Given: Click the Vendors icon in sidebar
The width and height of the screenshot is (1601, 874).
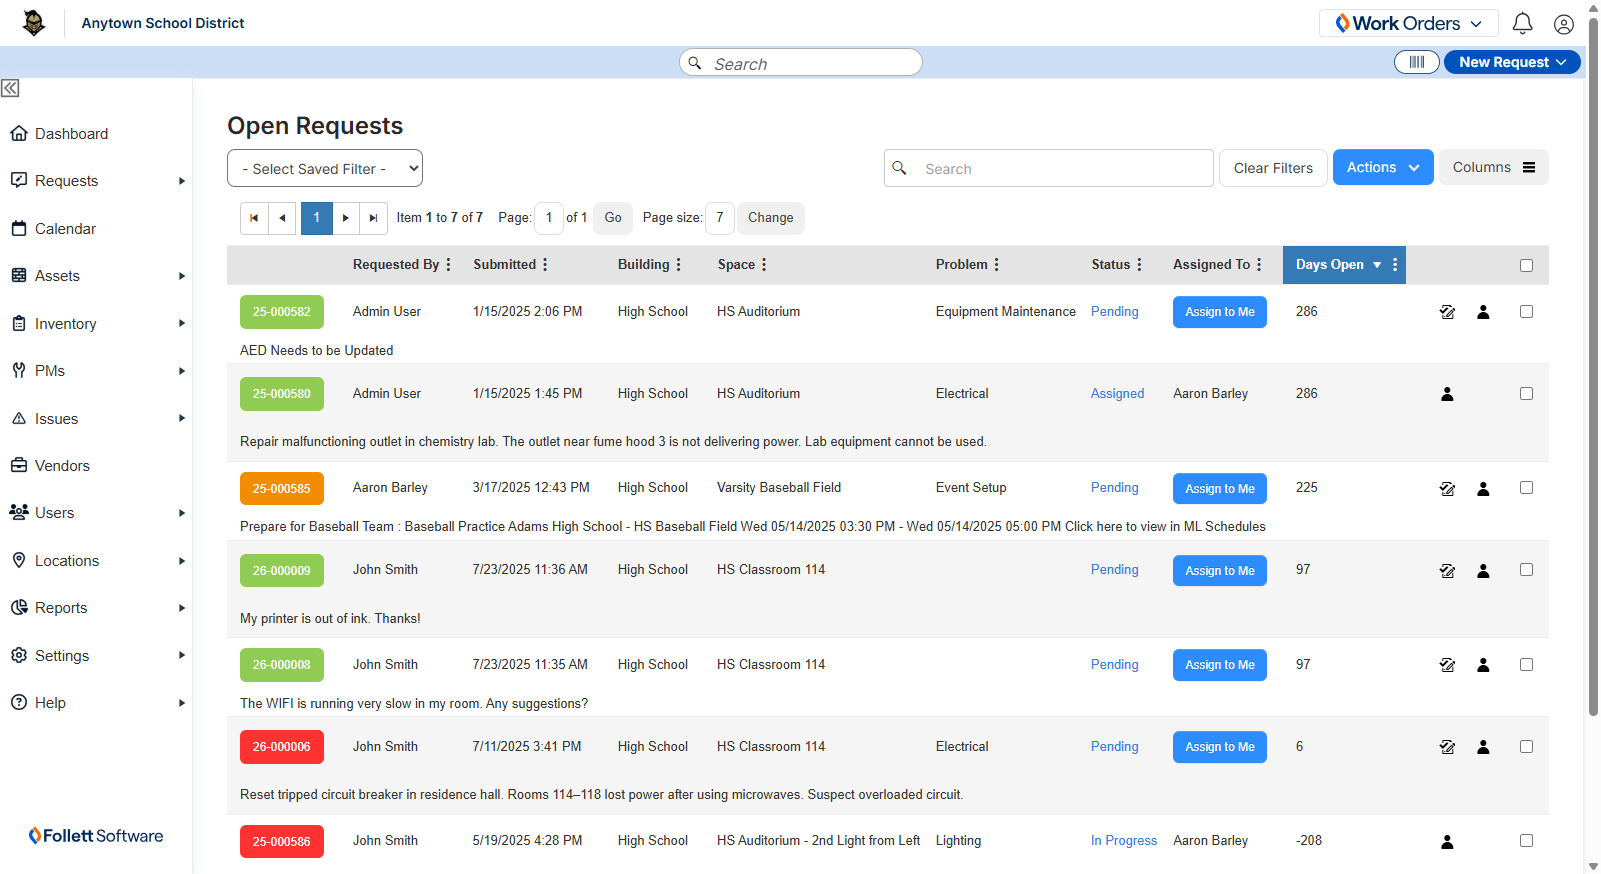Looking at the screenshot, I should click(x=19, y=465).
